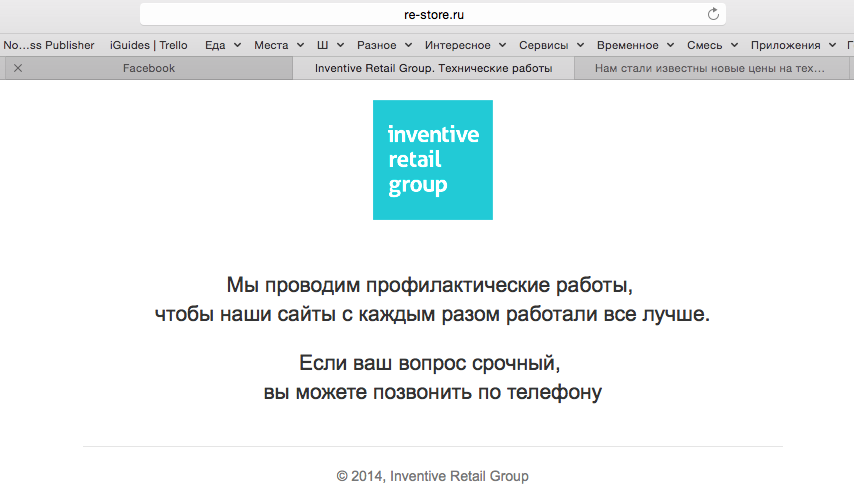Screen dimensions: 854x500
Task: Open the iGuides | Trello bookmark
Action: (x=149, y=45)
